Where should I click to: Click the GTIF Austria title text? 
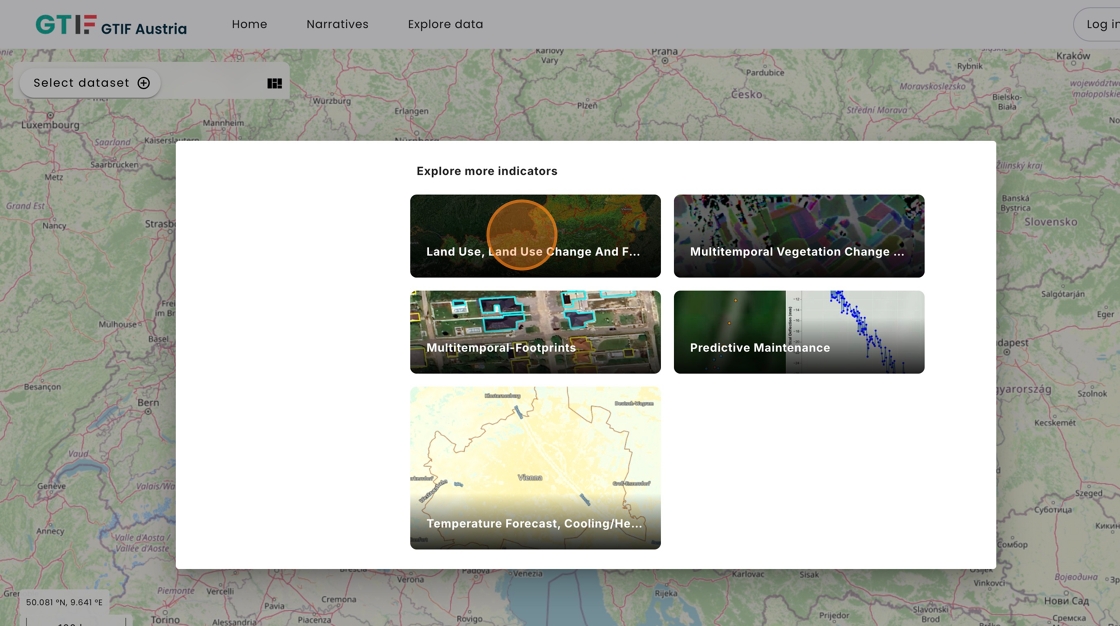(x=144, y=29)
